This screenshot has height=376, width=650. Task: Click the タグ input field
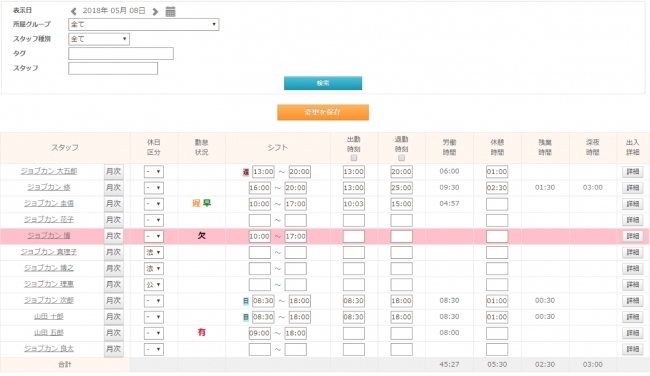121,53
